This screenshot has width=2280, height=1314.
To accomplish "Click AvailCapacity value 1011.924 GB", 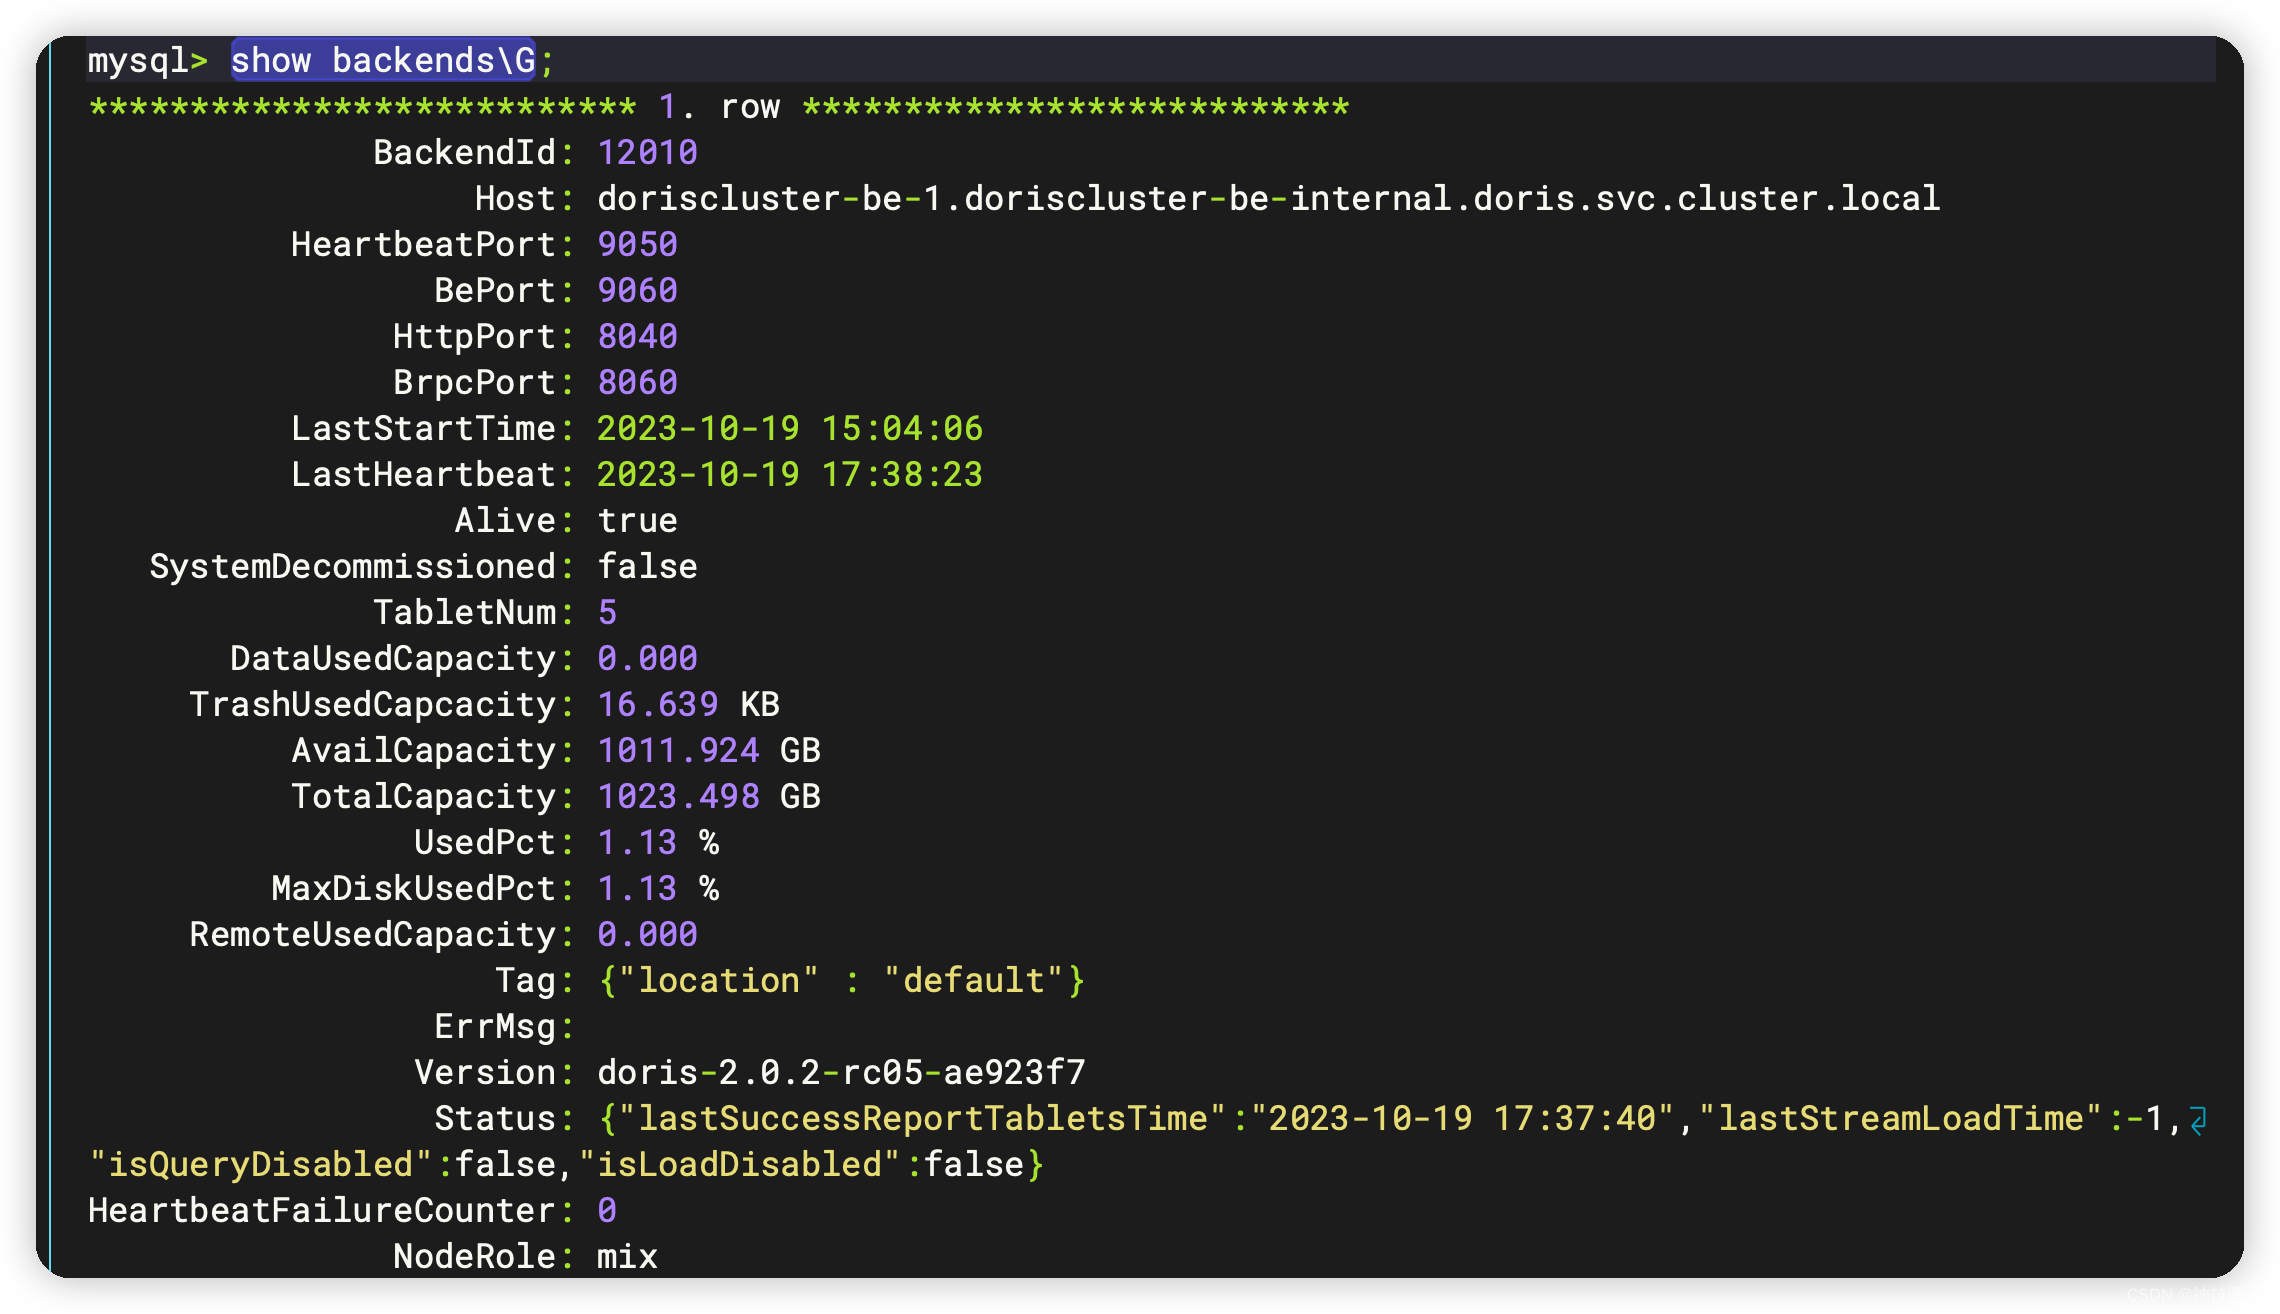I will click(709, 751).
